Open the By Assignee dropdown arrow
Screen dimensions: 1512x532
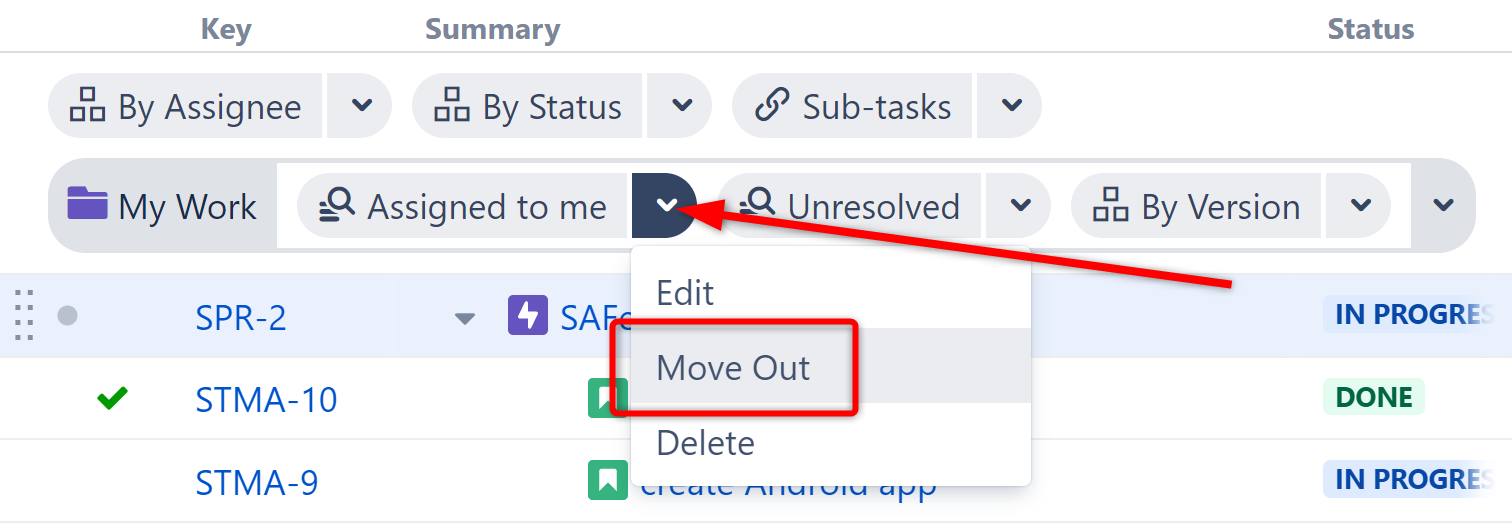pos(361,106)
